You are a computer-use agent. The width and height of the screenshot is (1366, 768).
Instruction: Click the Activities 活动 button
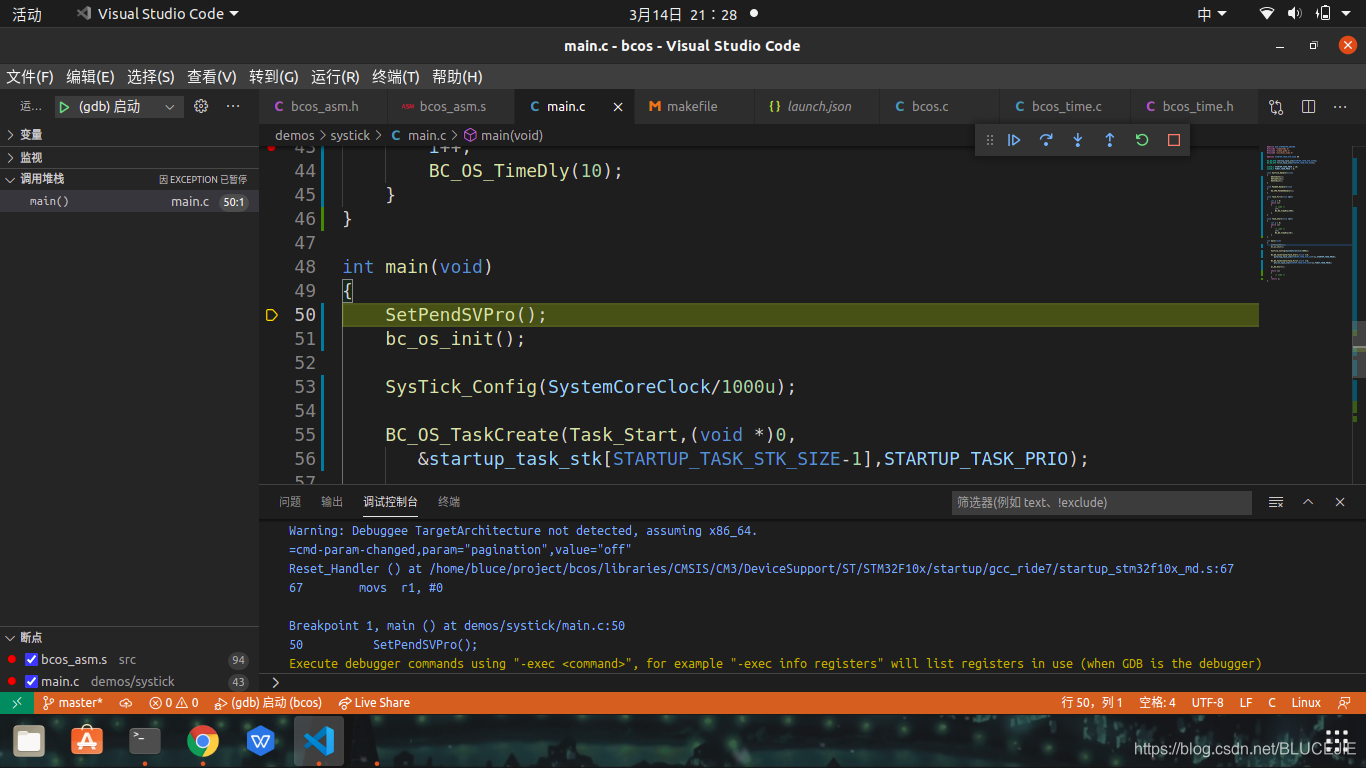pyautogui.click(x=27, y=14)
